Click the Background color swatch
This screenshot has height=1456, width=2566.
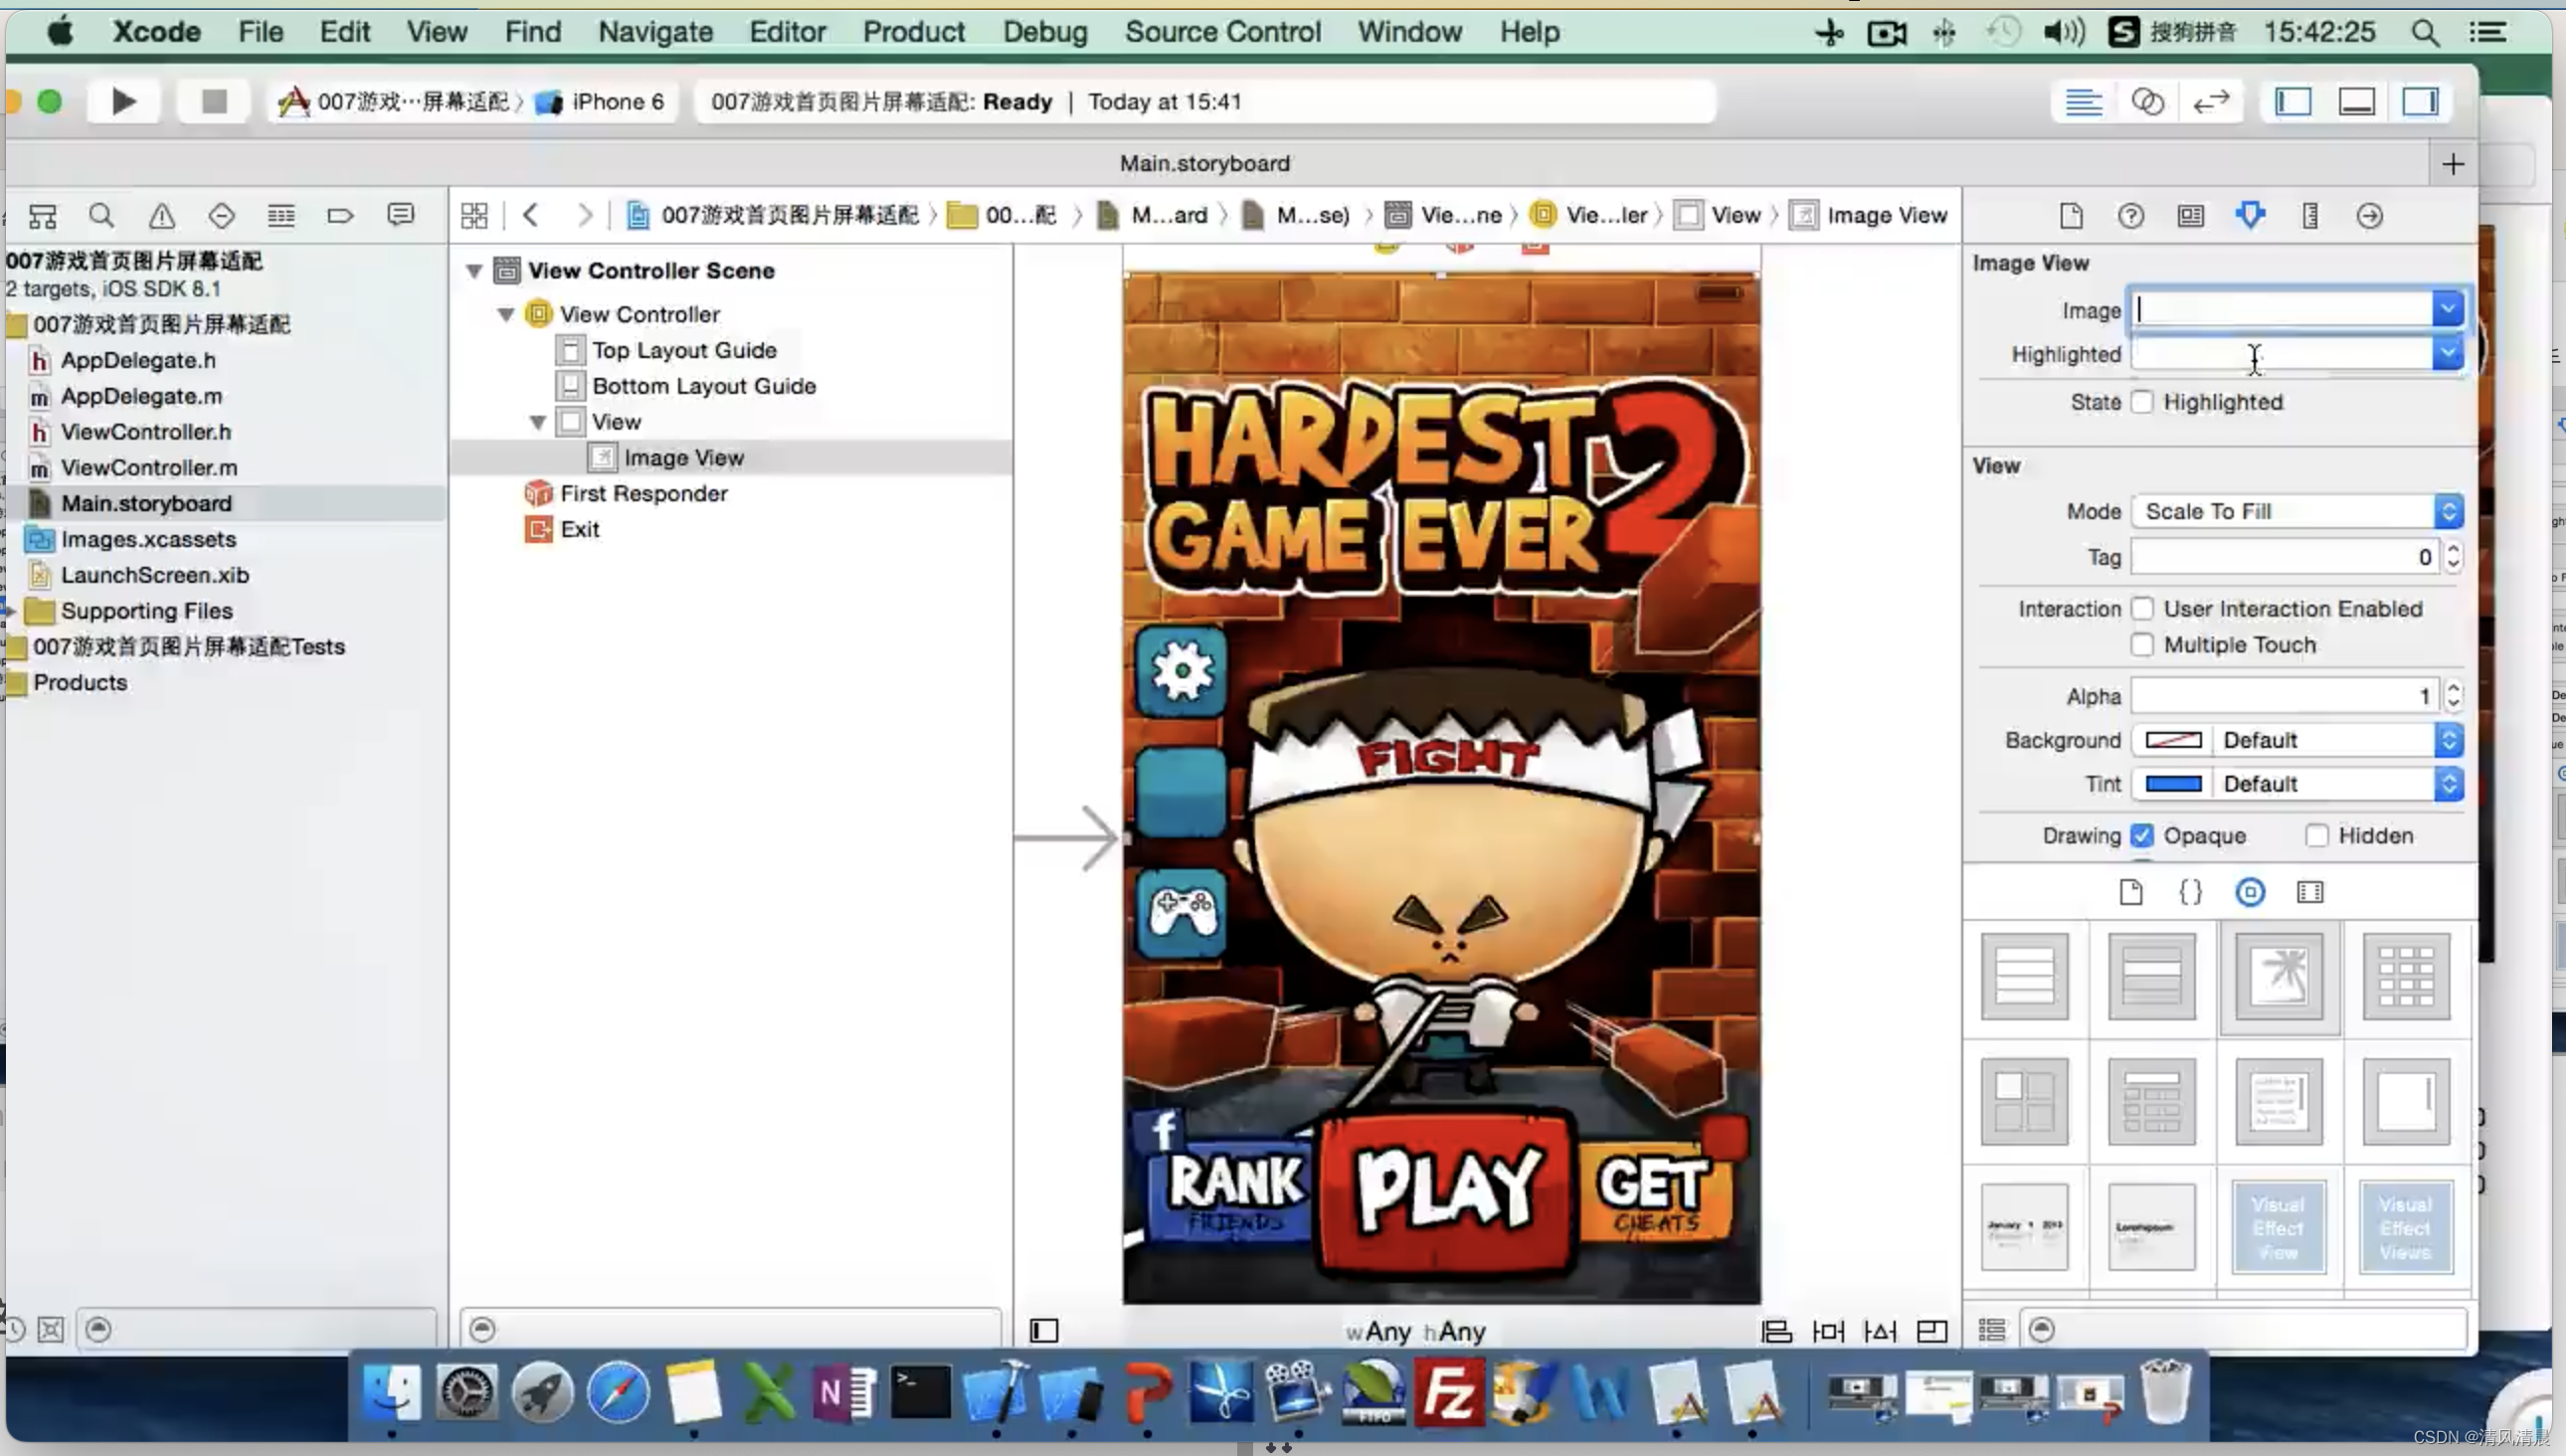pos(2173,740)
